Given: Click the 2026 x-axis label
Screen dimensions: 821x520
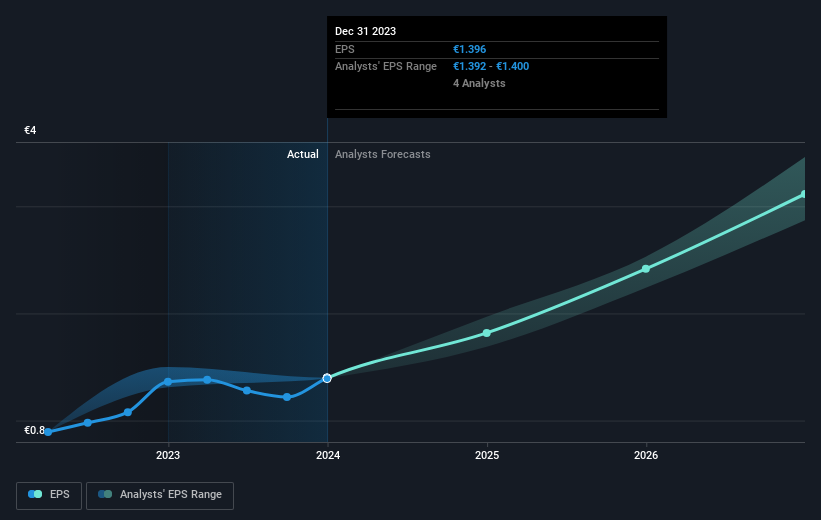Looking at the screenshot, I should pos(646,455).
